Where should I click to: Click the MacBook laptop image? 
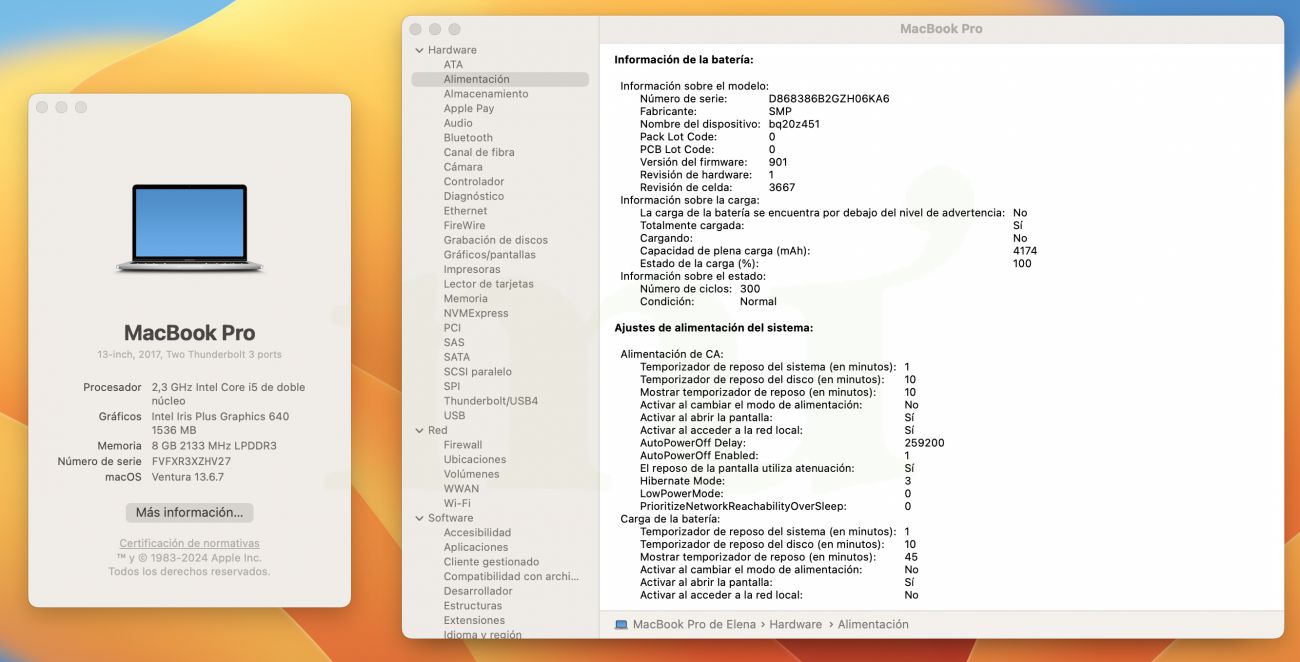tap(189, 229)
